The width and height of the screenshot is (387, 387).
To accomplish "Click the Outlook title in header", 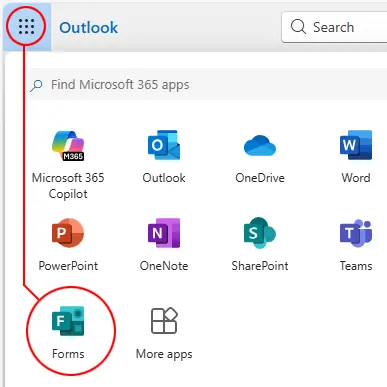I will [x=88, y=27].
